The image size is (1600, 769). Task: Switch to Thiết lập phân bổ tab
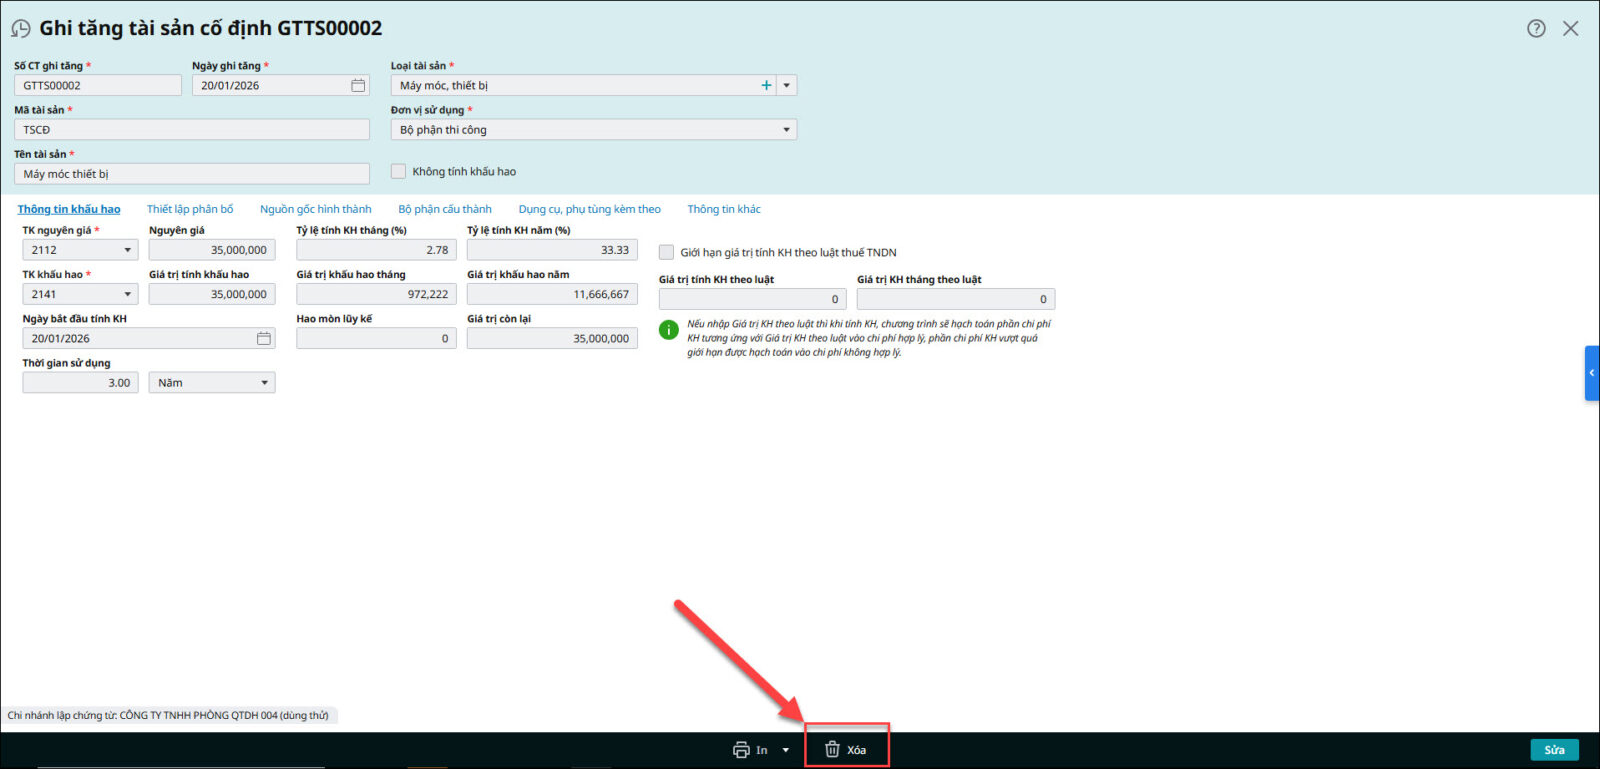[190, 209]
